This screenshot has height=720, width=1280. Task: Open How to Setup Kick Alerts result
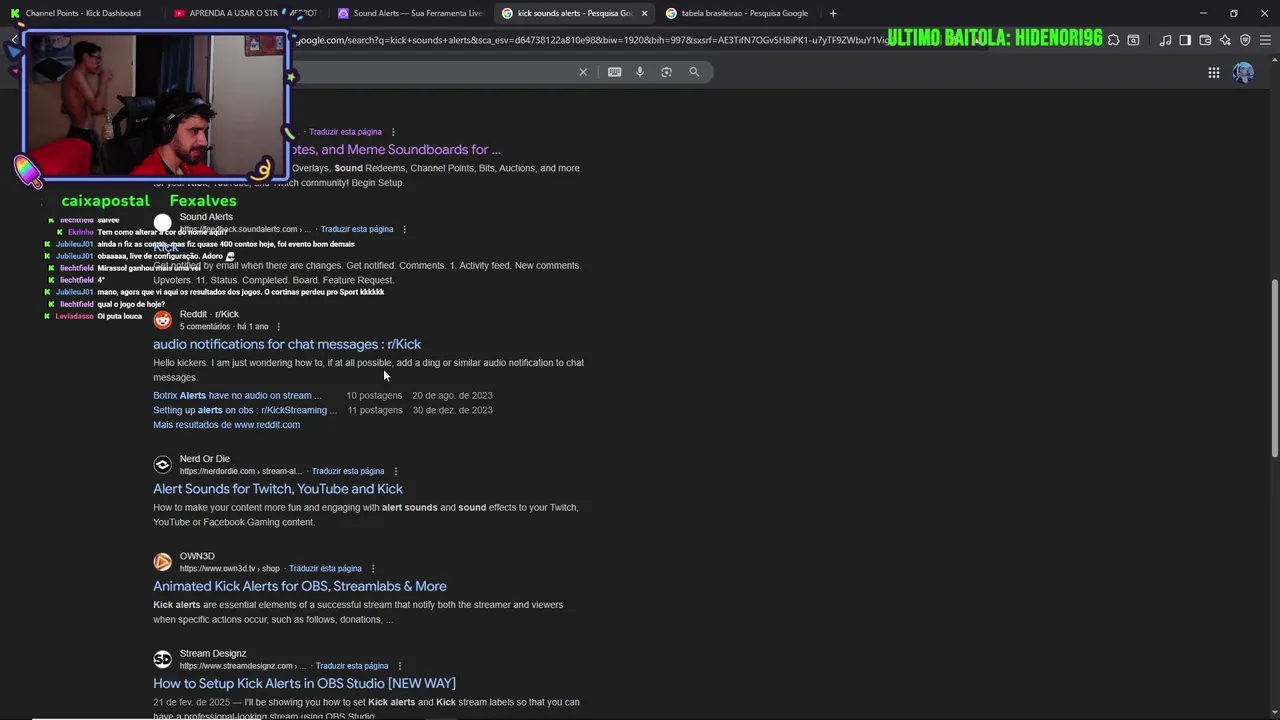(x=304, y=683)
